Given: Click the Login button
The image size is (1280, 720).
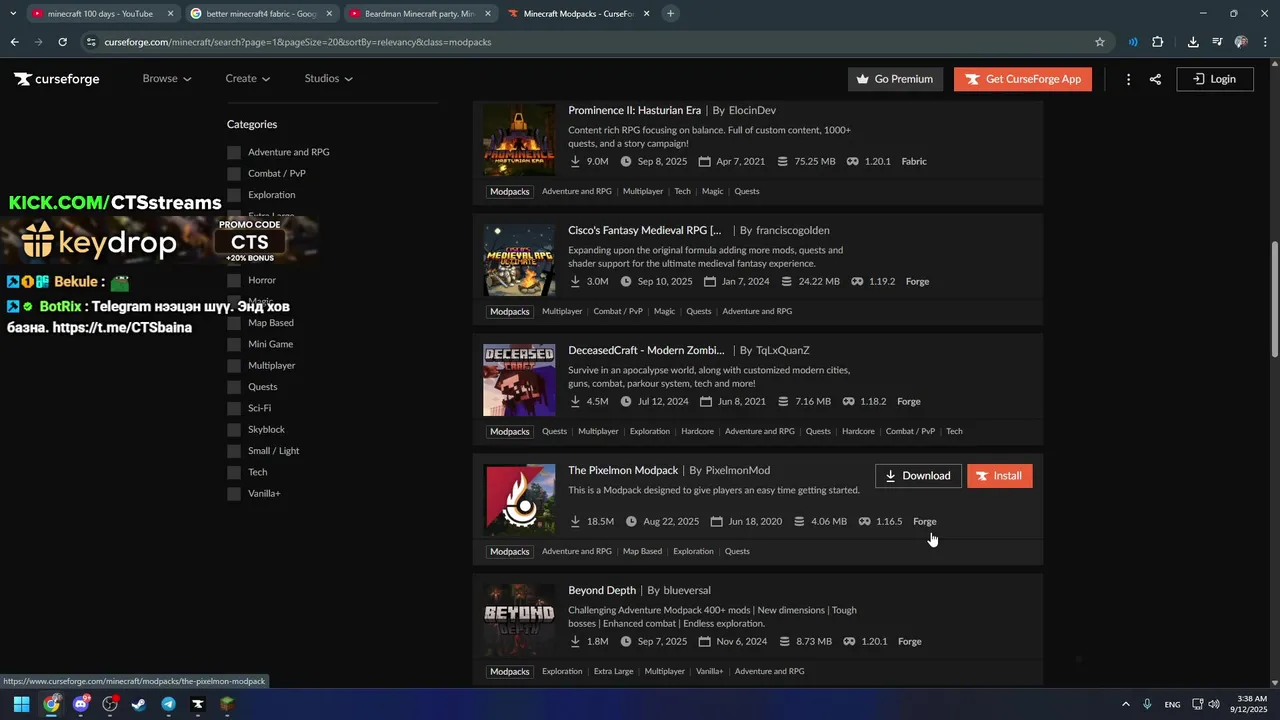Looking at the screenshot, I should pos(1215,79).
